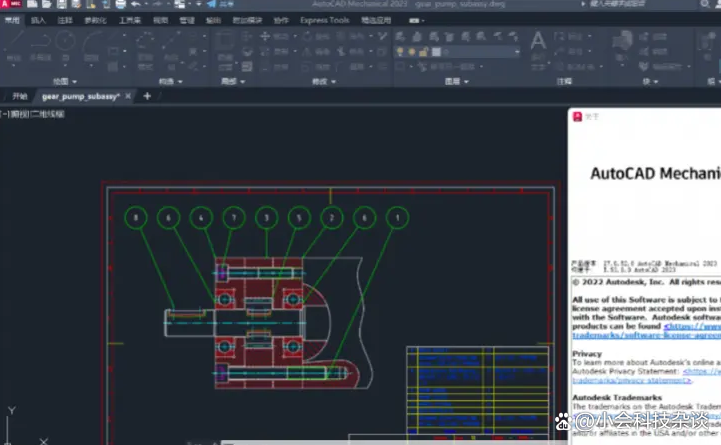The image size is (721, 445).
Task: Open the Express Tools ribbon tab
Action: (325, 20)
